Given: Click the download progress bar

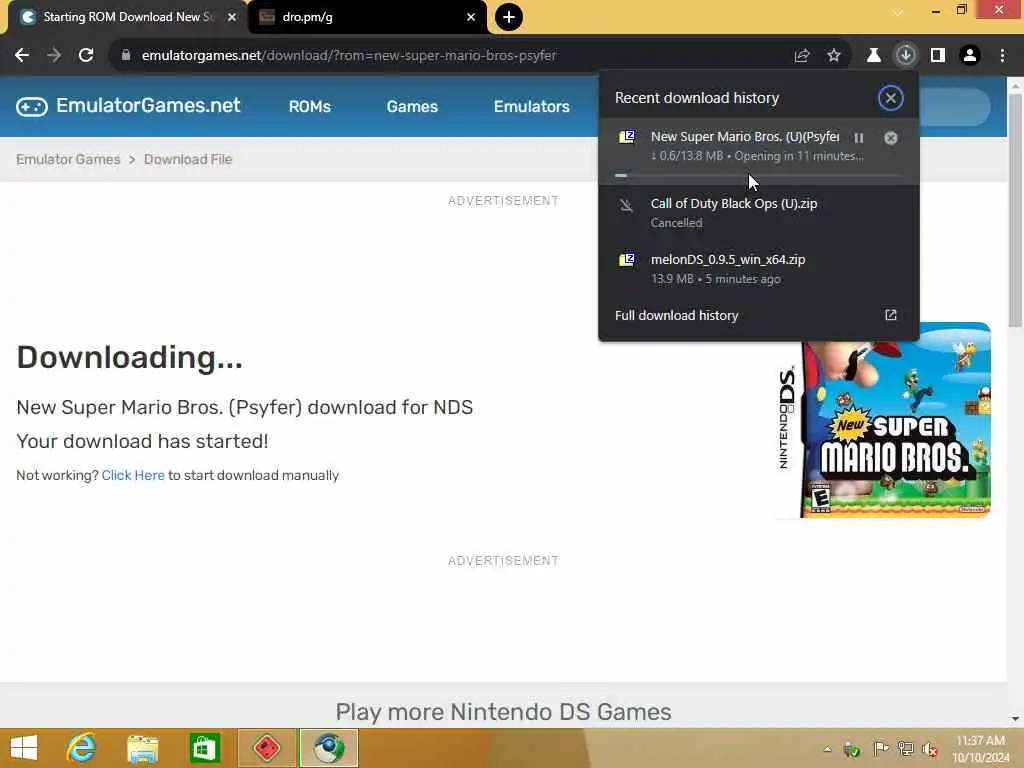Looking at the screenshot, I should click(758, 175).
